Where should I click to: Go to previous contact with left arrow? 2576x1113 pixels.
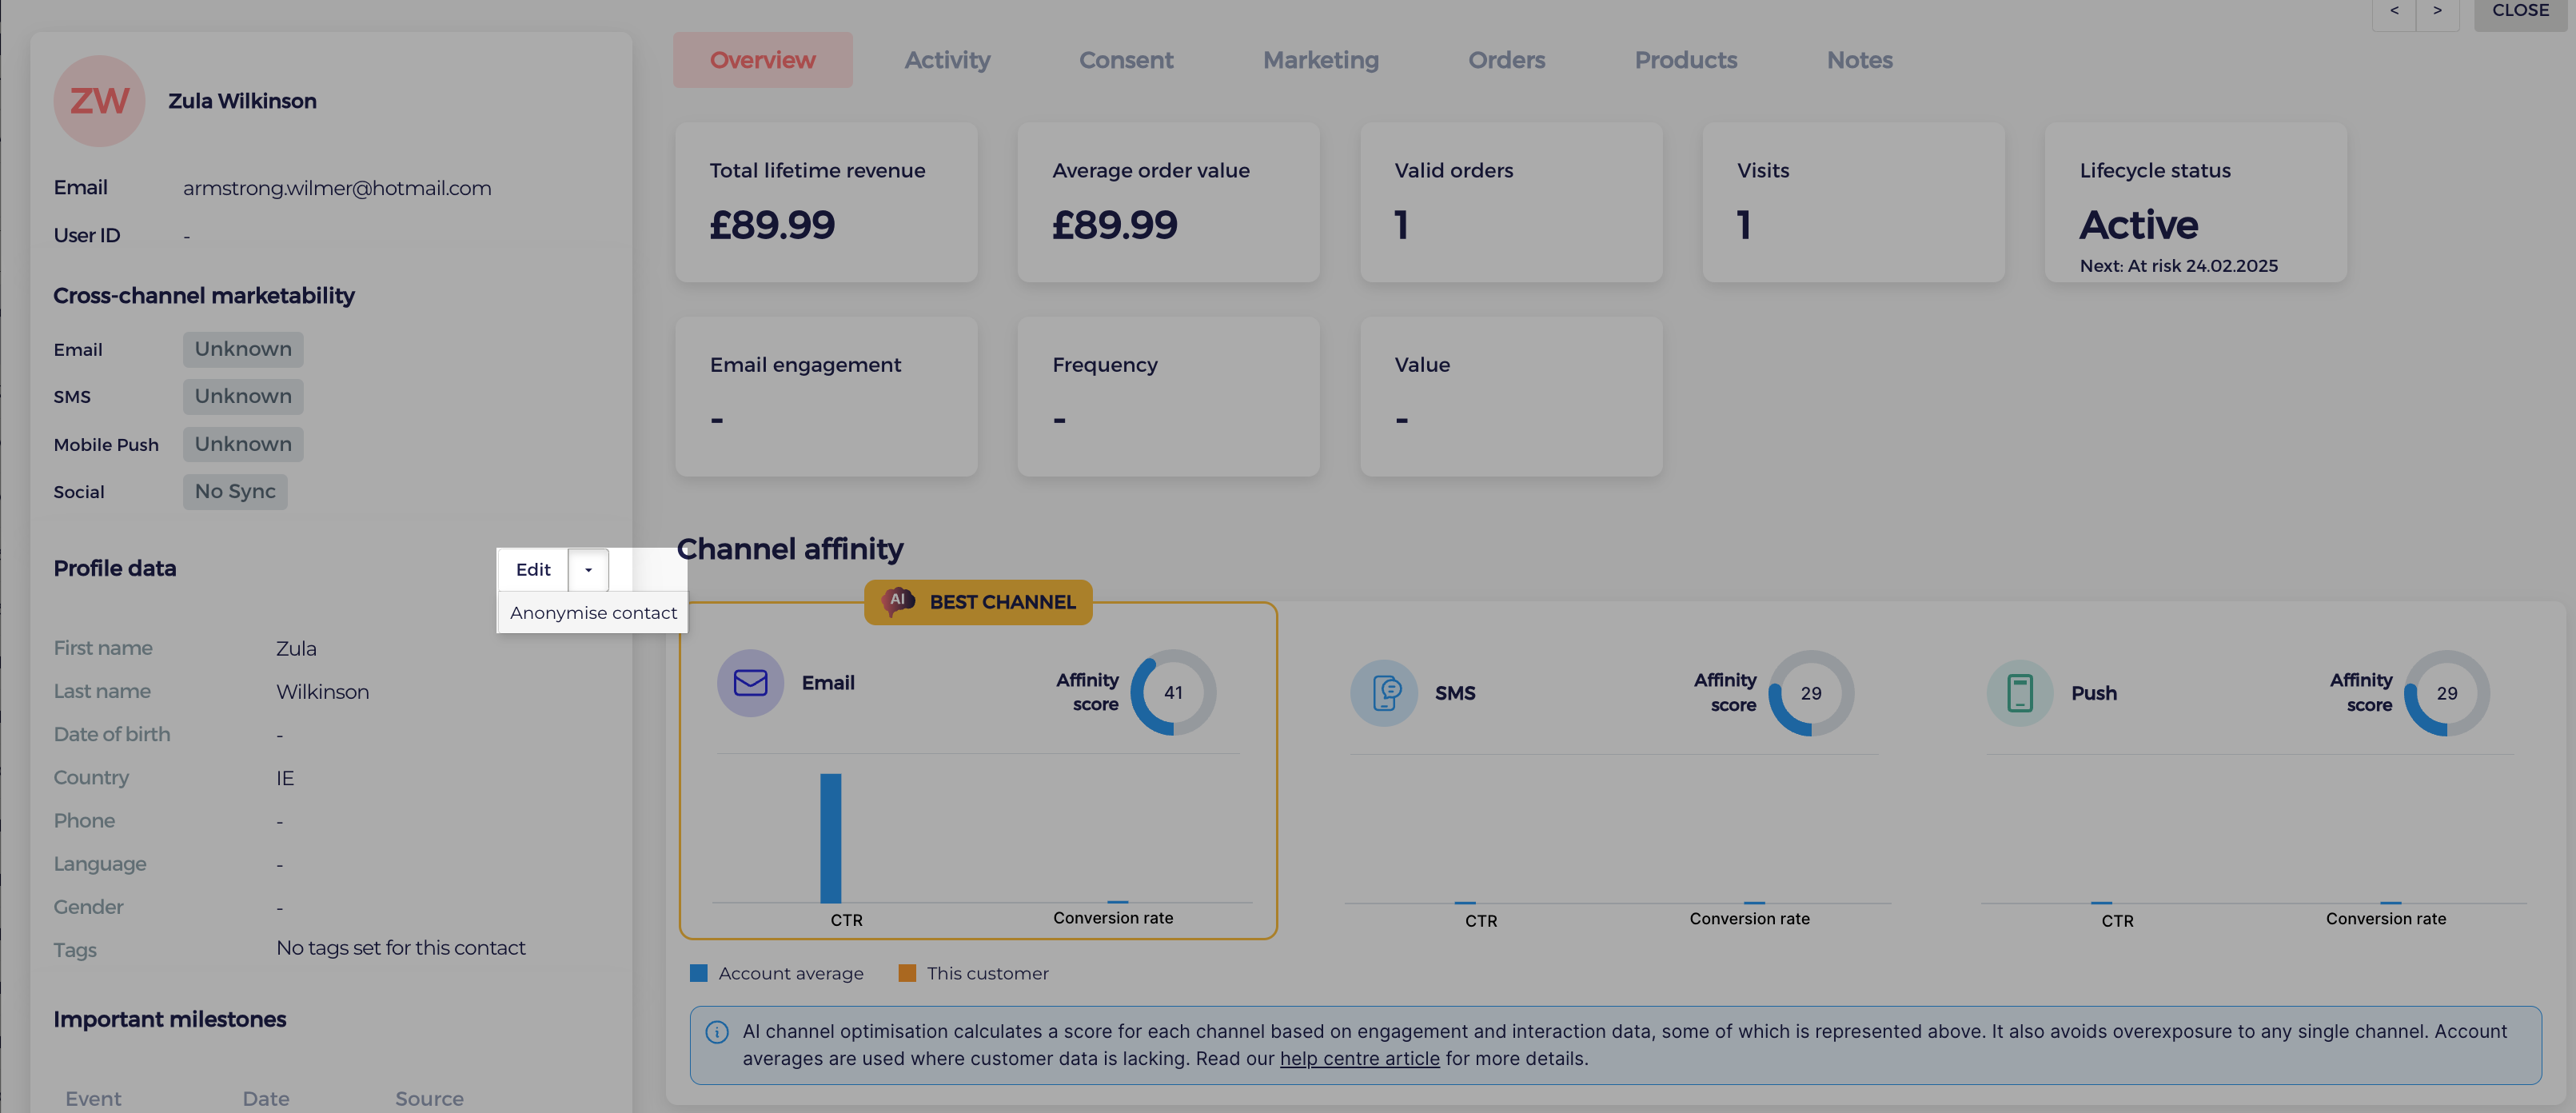click(2394, 11)
